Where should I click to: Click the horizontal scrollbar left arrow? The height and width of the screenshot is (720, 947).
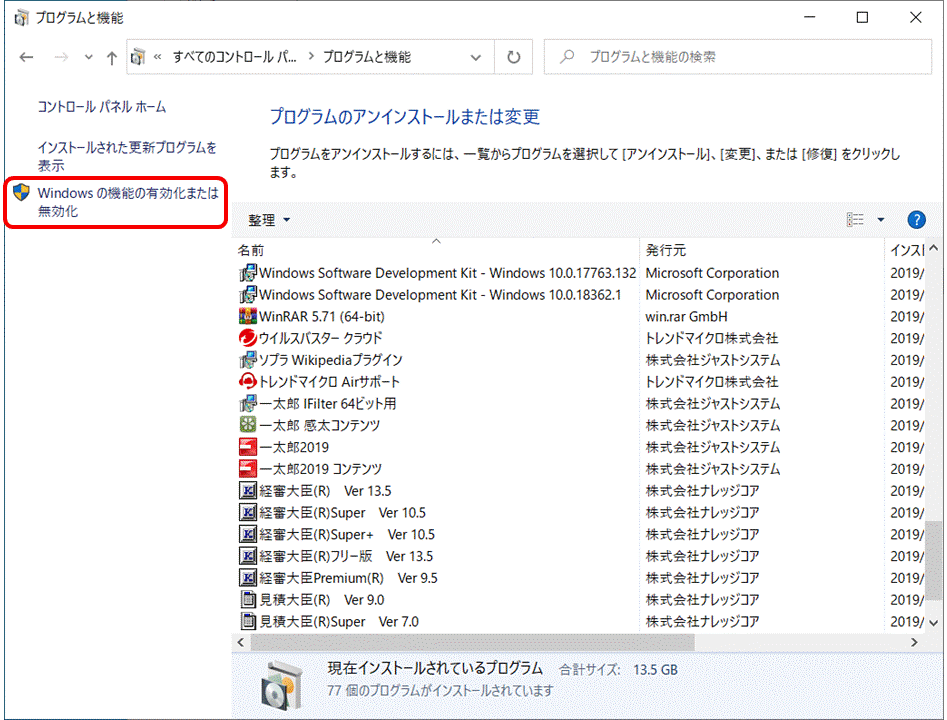[241, 642]
